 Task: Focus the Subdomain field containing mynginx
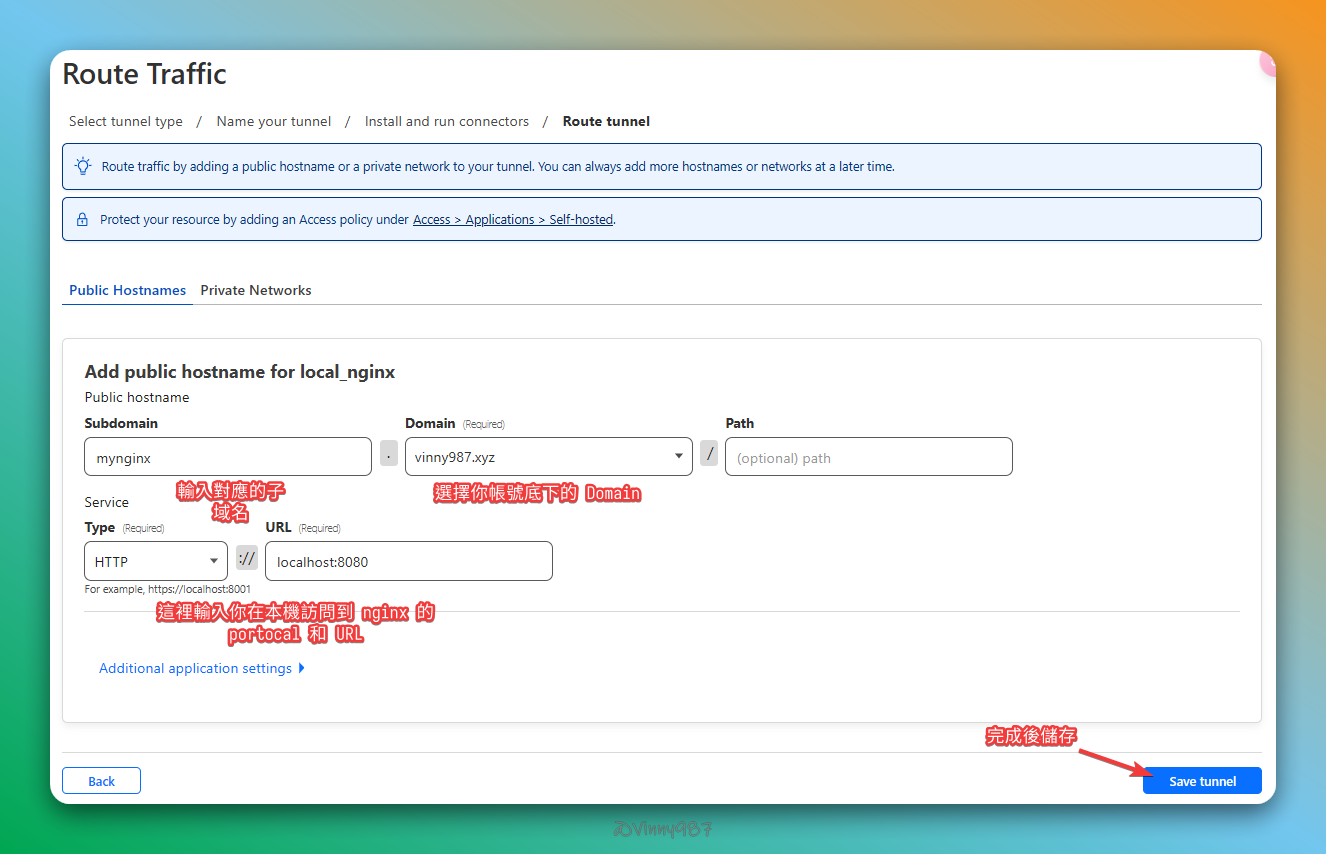coord(228,457)
